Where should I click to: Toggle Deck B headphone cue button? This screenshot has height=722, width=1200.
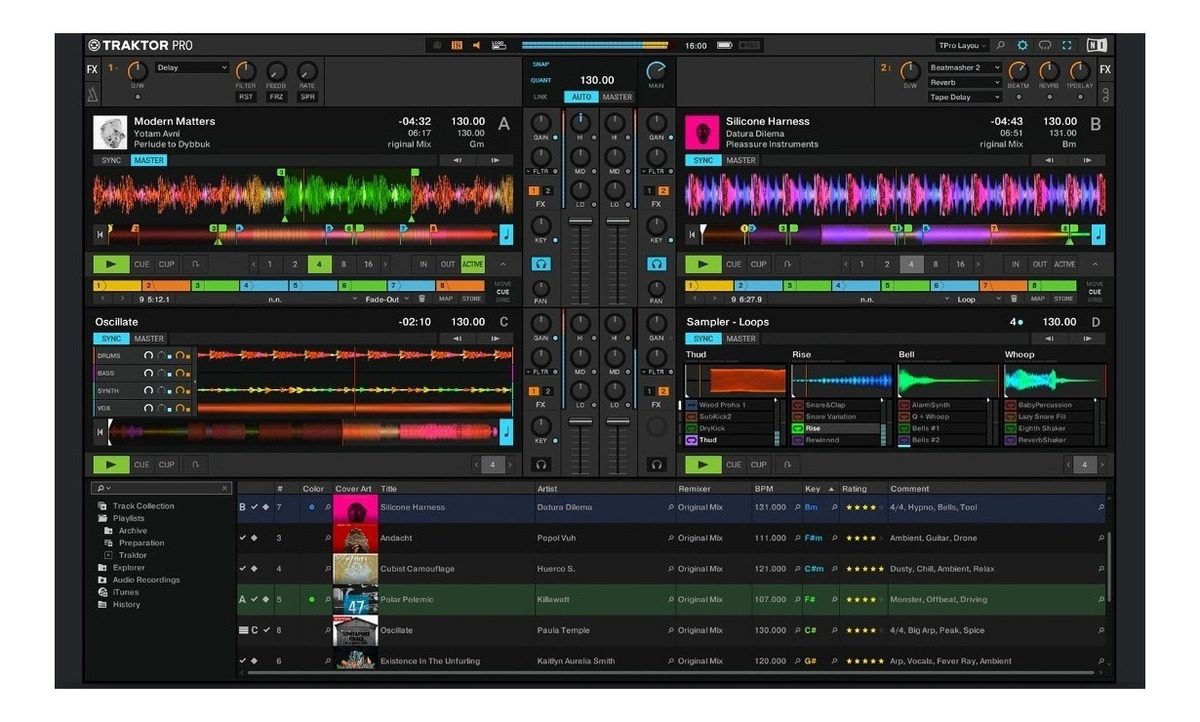[x=656, y=264]
